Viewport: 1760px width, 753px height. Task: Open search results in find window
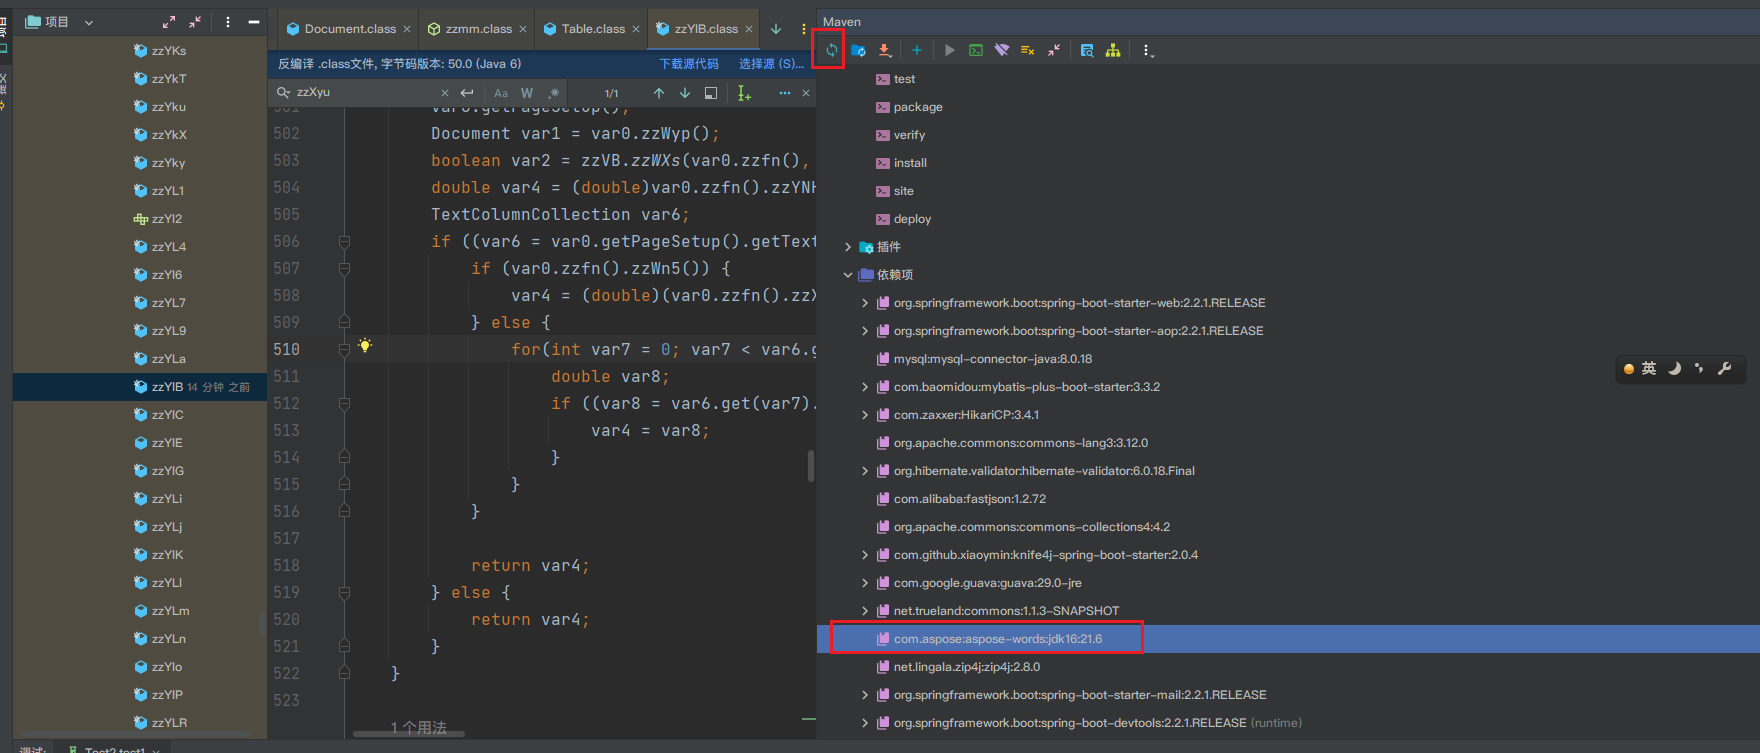[x=711, y=93]
